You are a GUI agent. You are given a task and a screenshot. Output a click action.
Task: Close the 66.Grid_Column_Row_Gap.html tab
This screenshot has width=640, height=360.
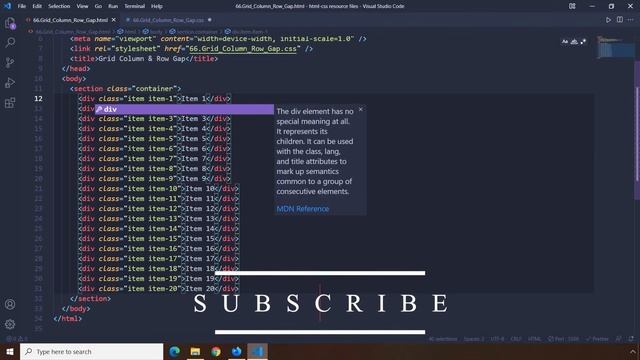tap(113, 20)
